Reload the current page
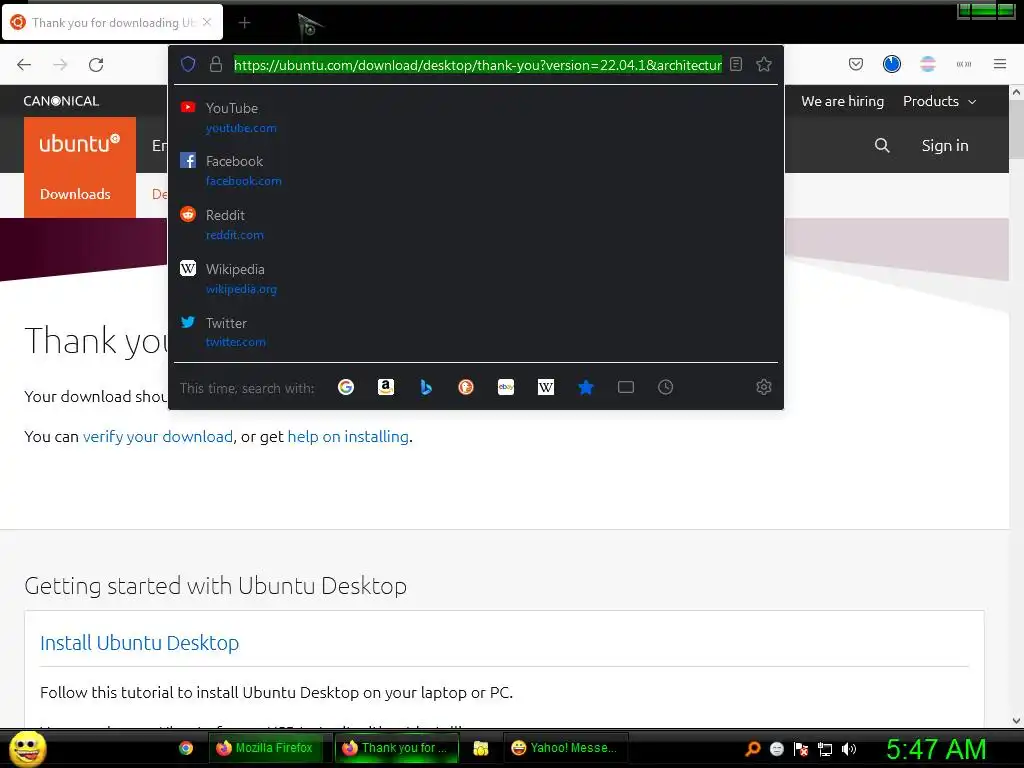1024x768 pixels. (x=96, y=65)
